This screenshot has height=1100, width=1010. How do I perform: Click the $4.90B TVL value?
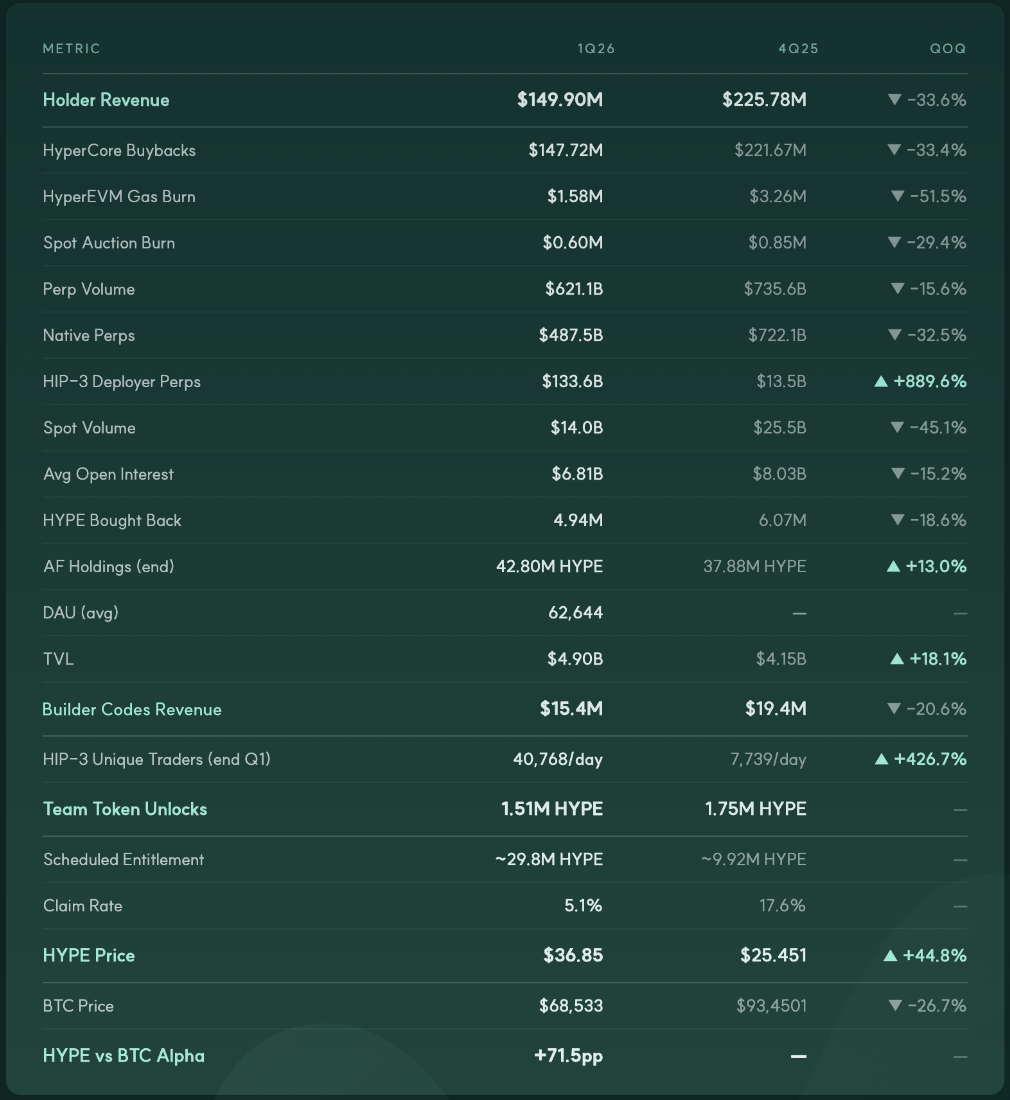point(575,659)
